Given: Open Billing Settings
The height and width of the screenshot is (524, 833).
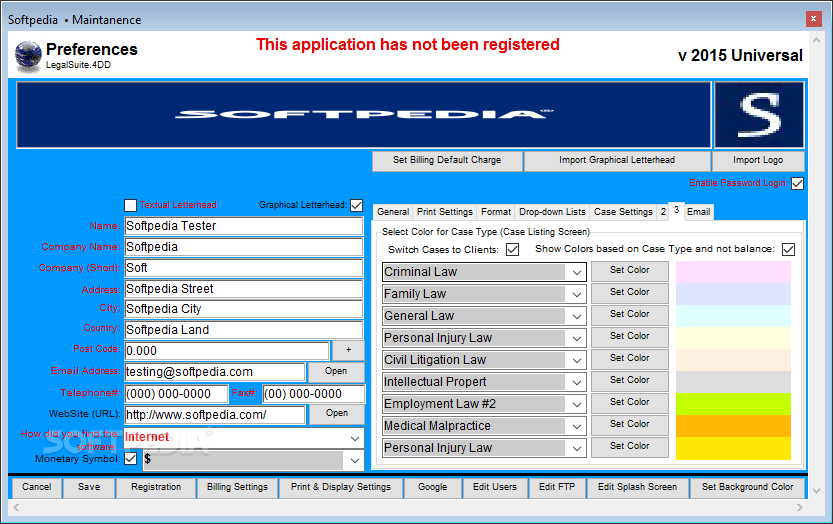Looking at the screenshot, I should (x=237, y=487).
